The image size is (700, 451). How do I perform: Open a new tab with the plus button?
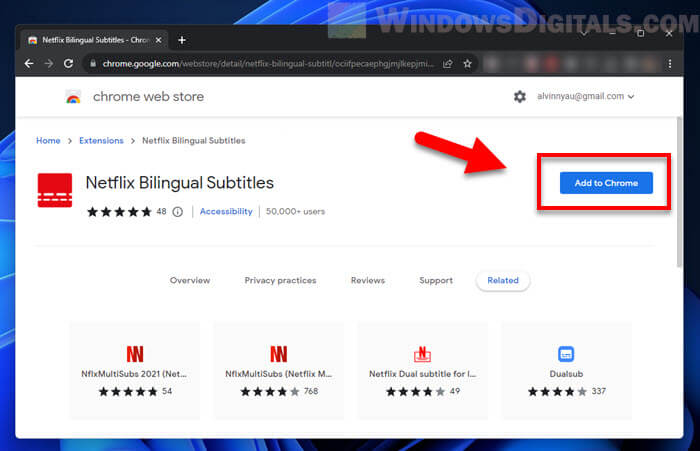click(182, 40)
